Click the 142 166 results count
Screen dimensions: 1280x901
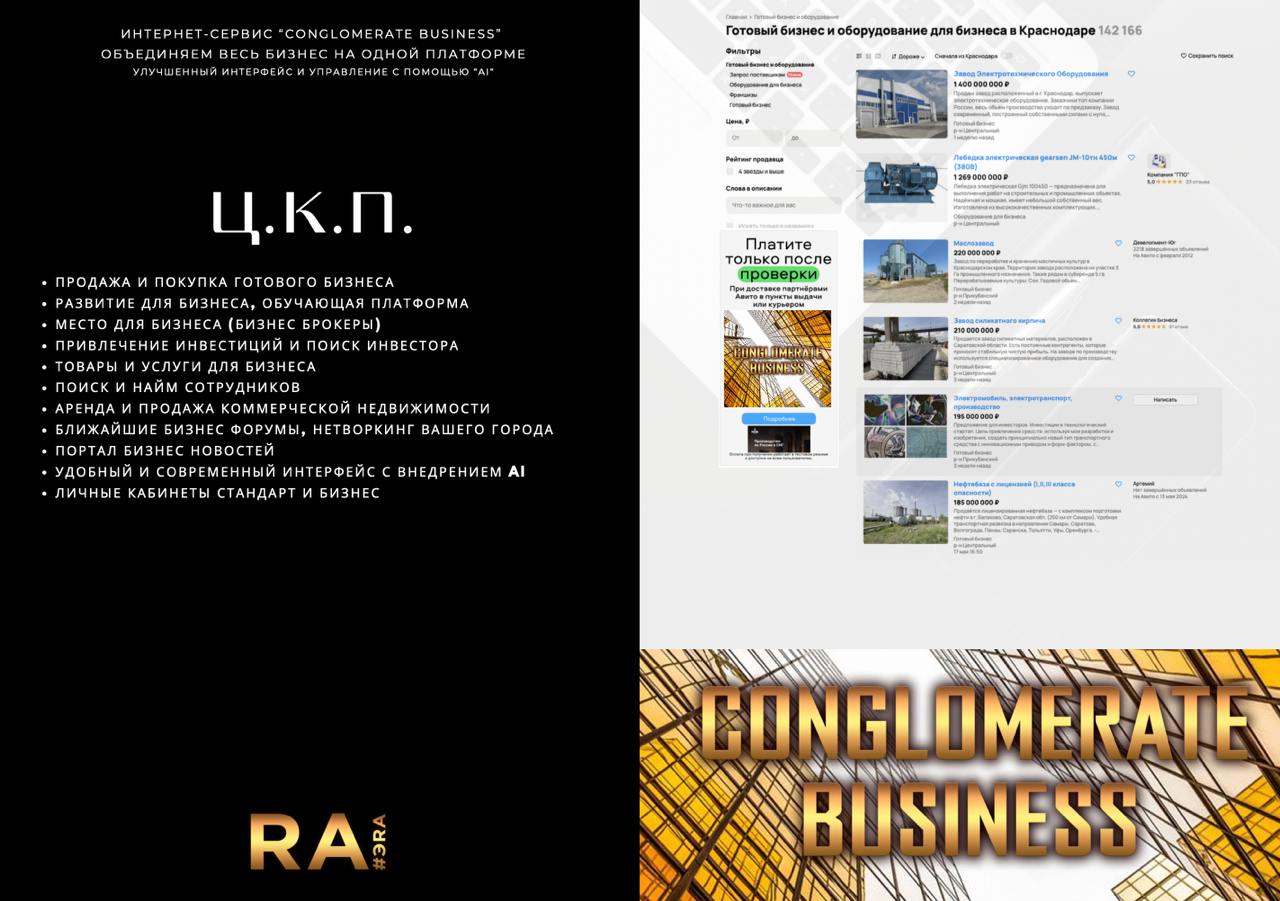[x=1120, y=31]
